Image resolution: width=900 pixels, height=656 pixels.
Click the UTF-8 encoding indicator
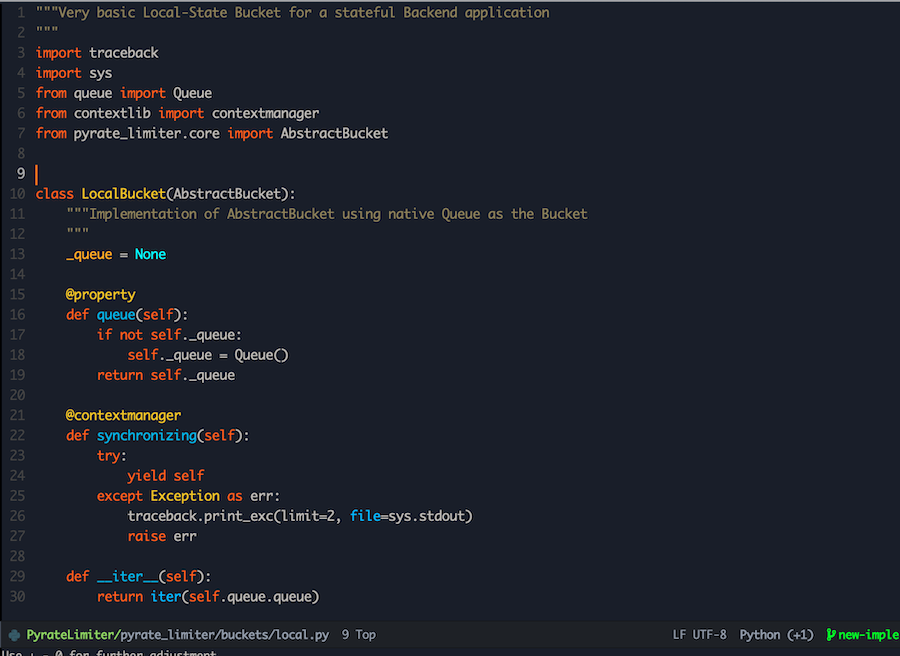[x=709, y=635]
